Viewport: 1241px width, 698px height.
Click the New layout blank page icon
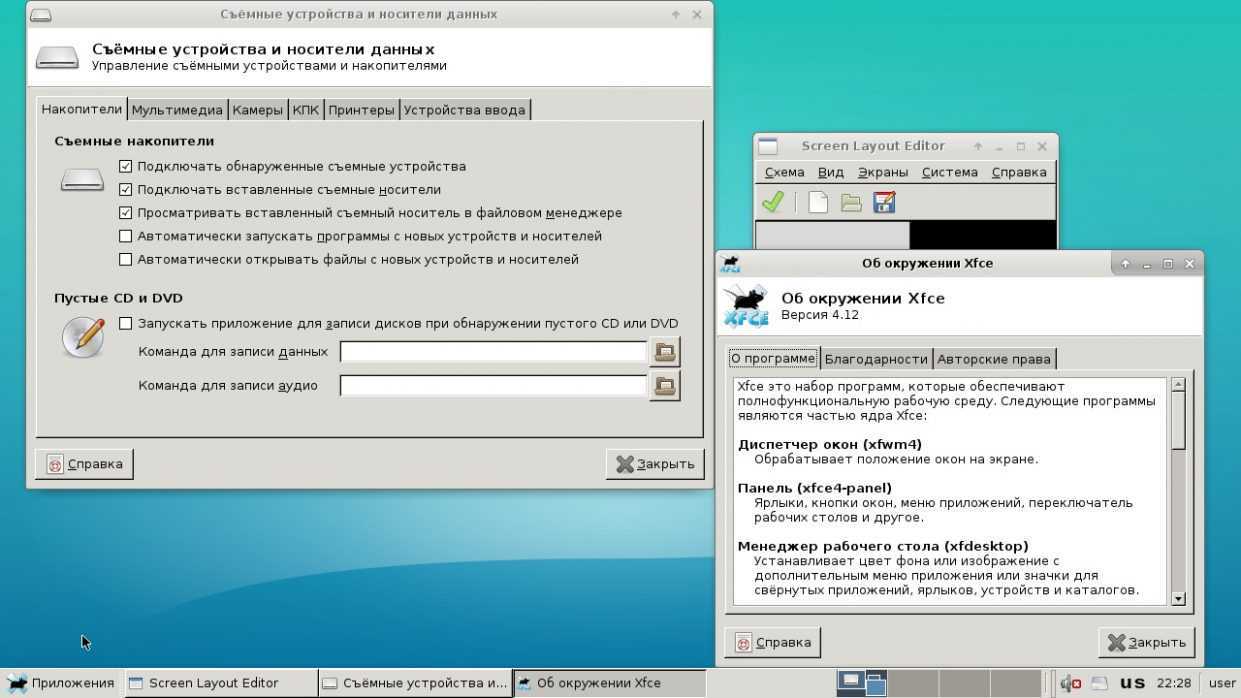tap(818, 202)
